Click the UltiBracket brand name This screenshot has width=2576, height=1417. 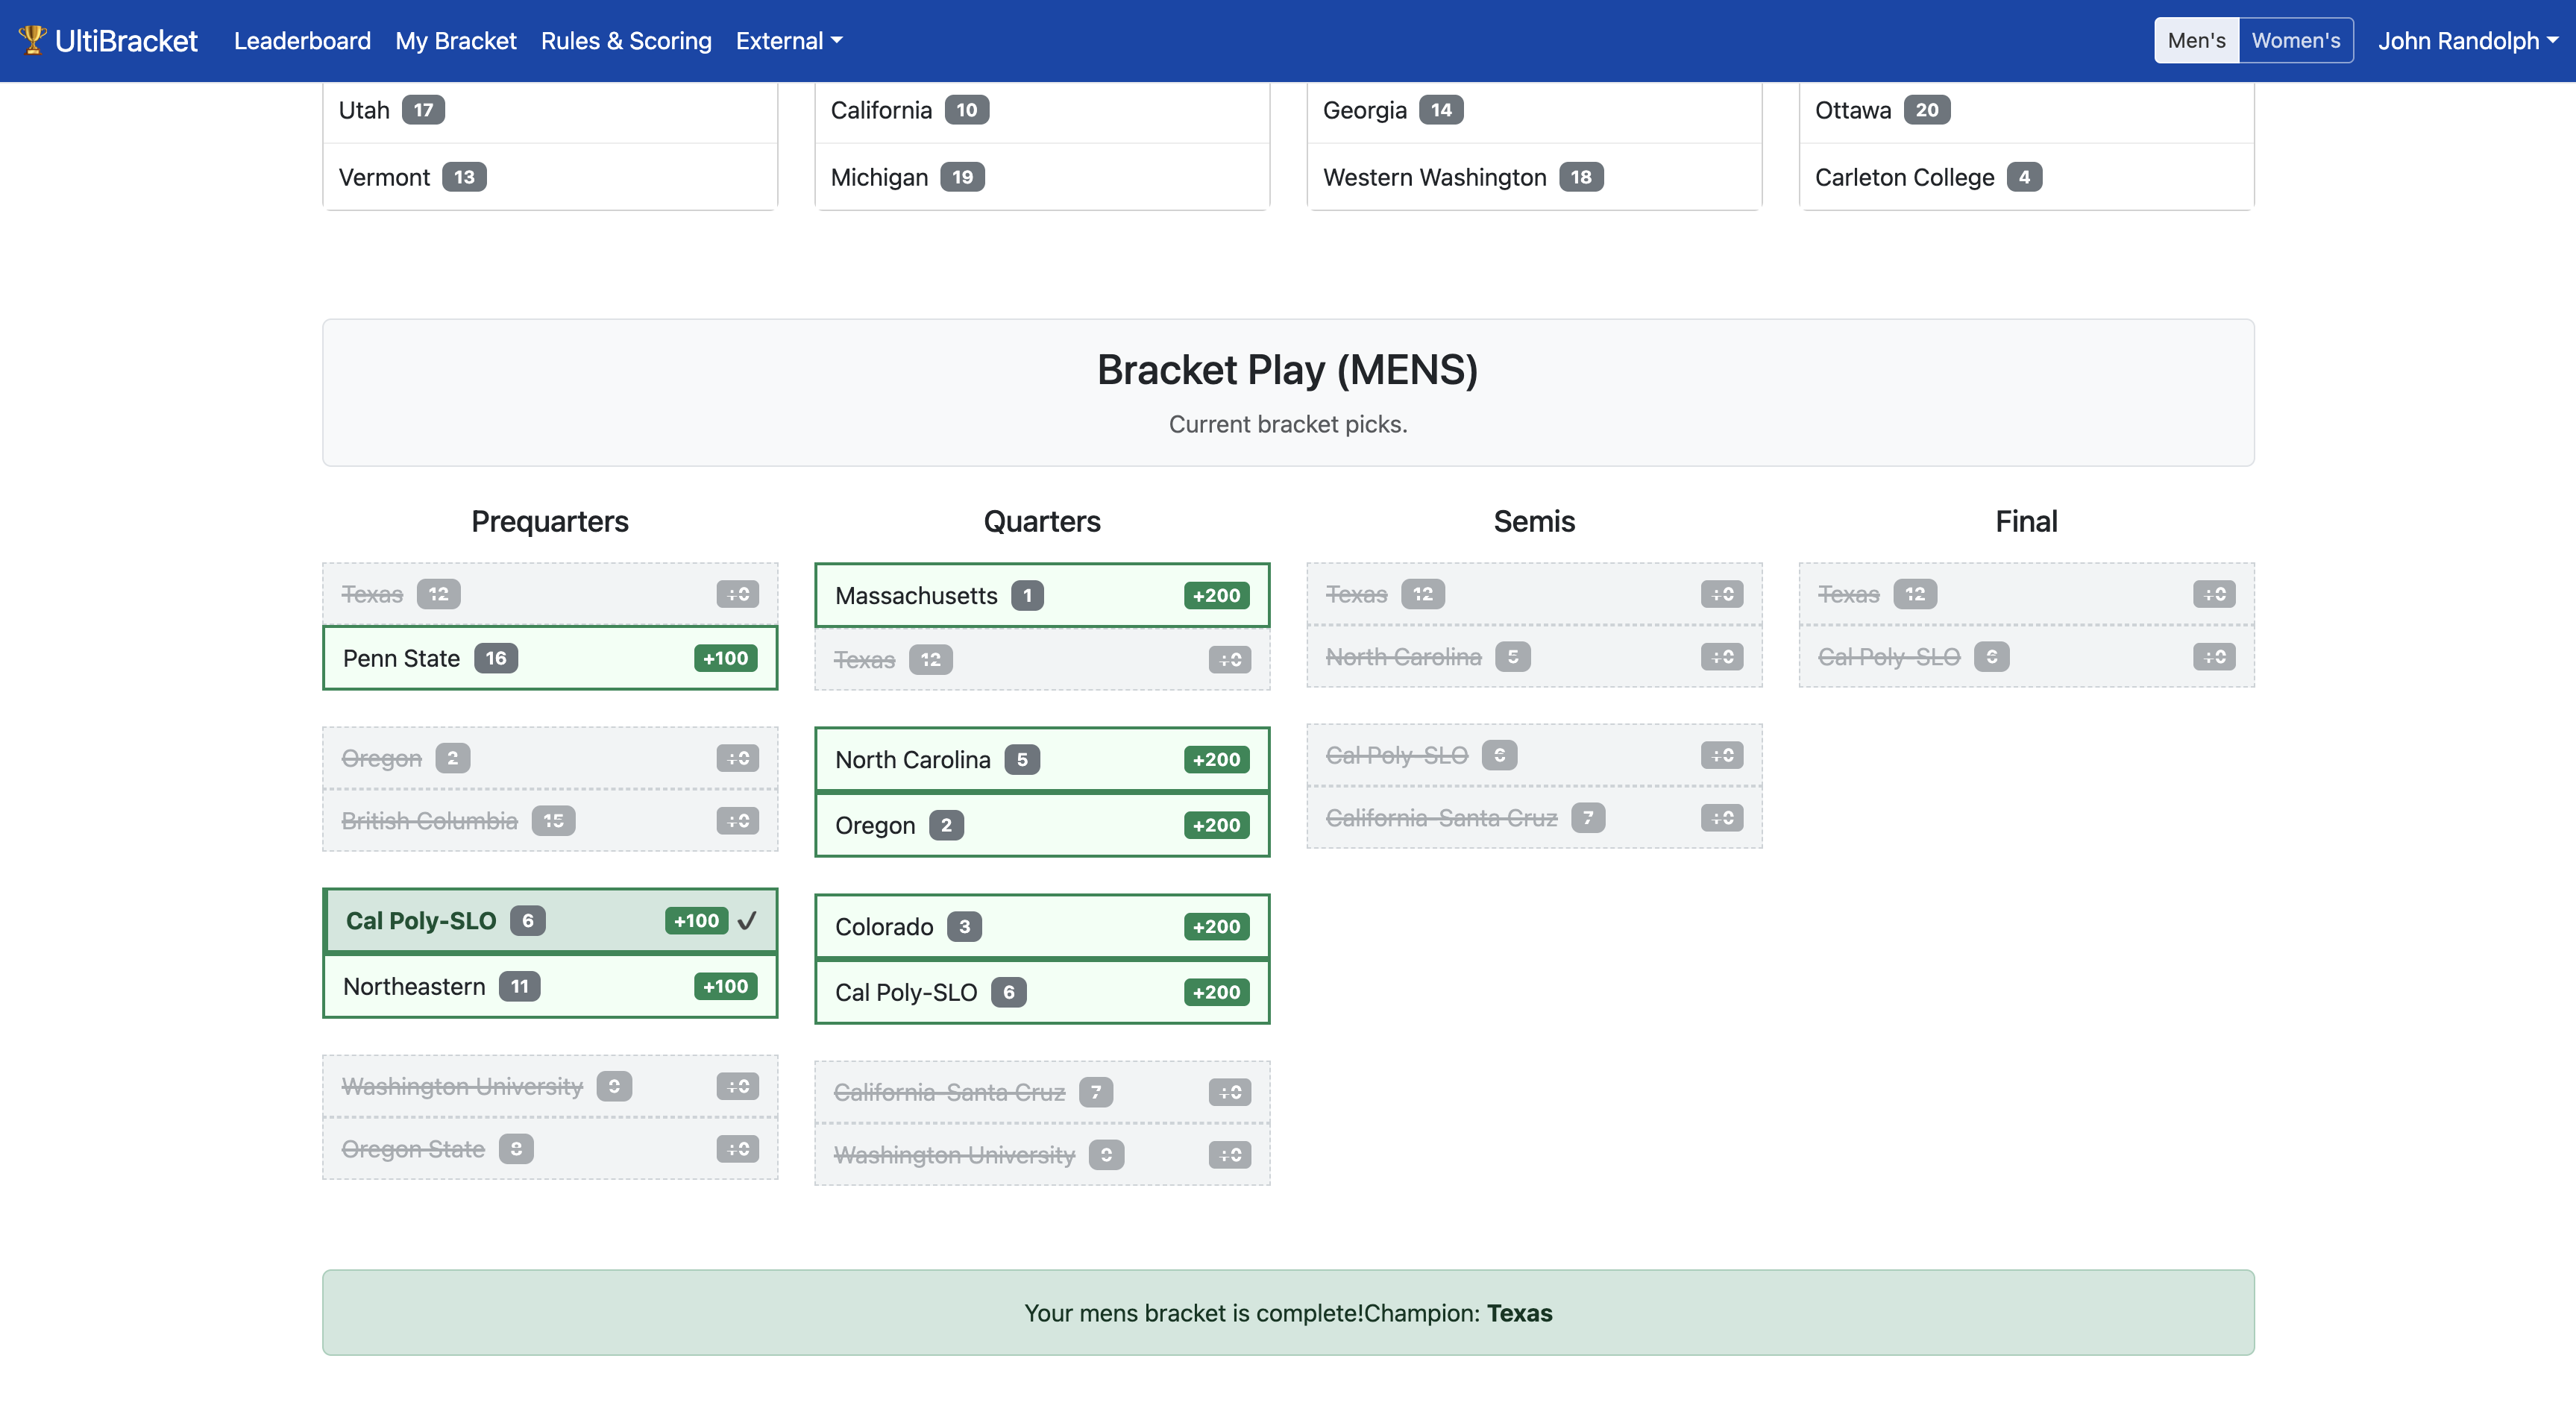coord(126,41)
